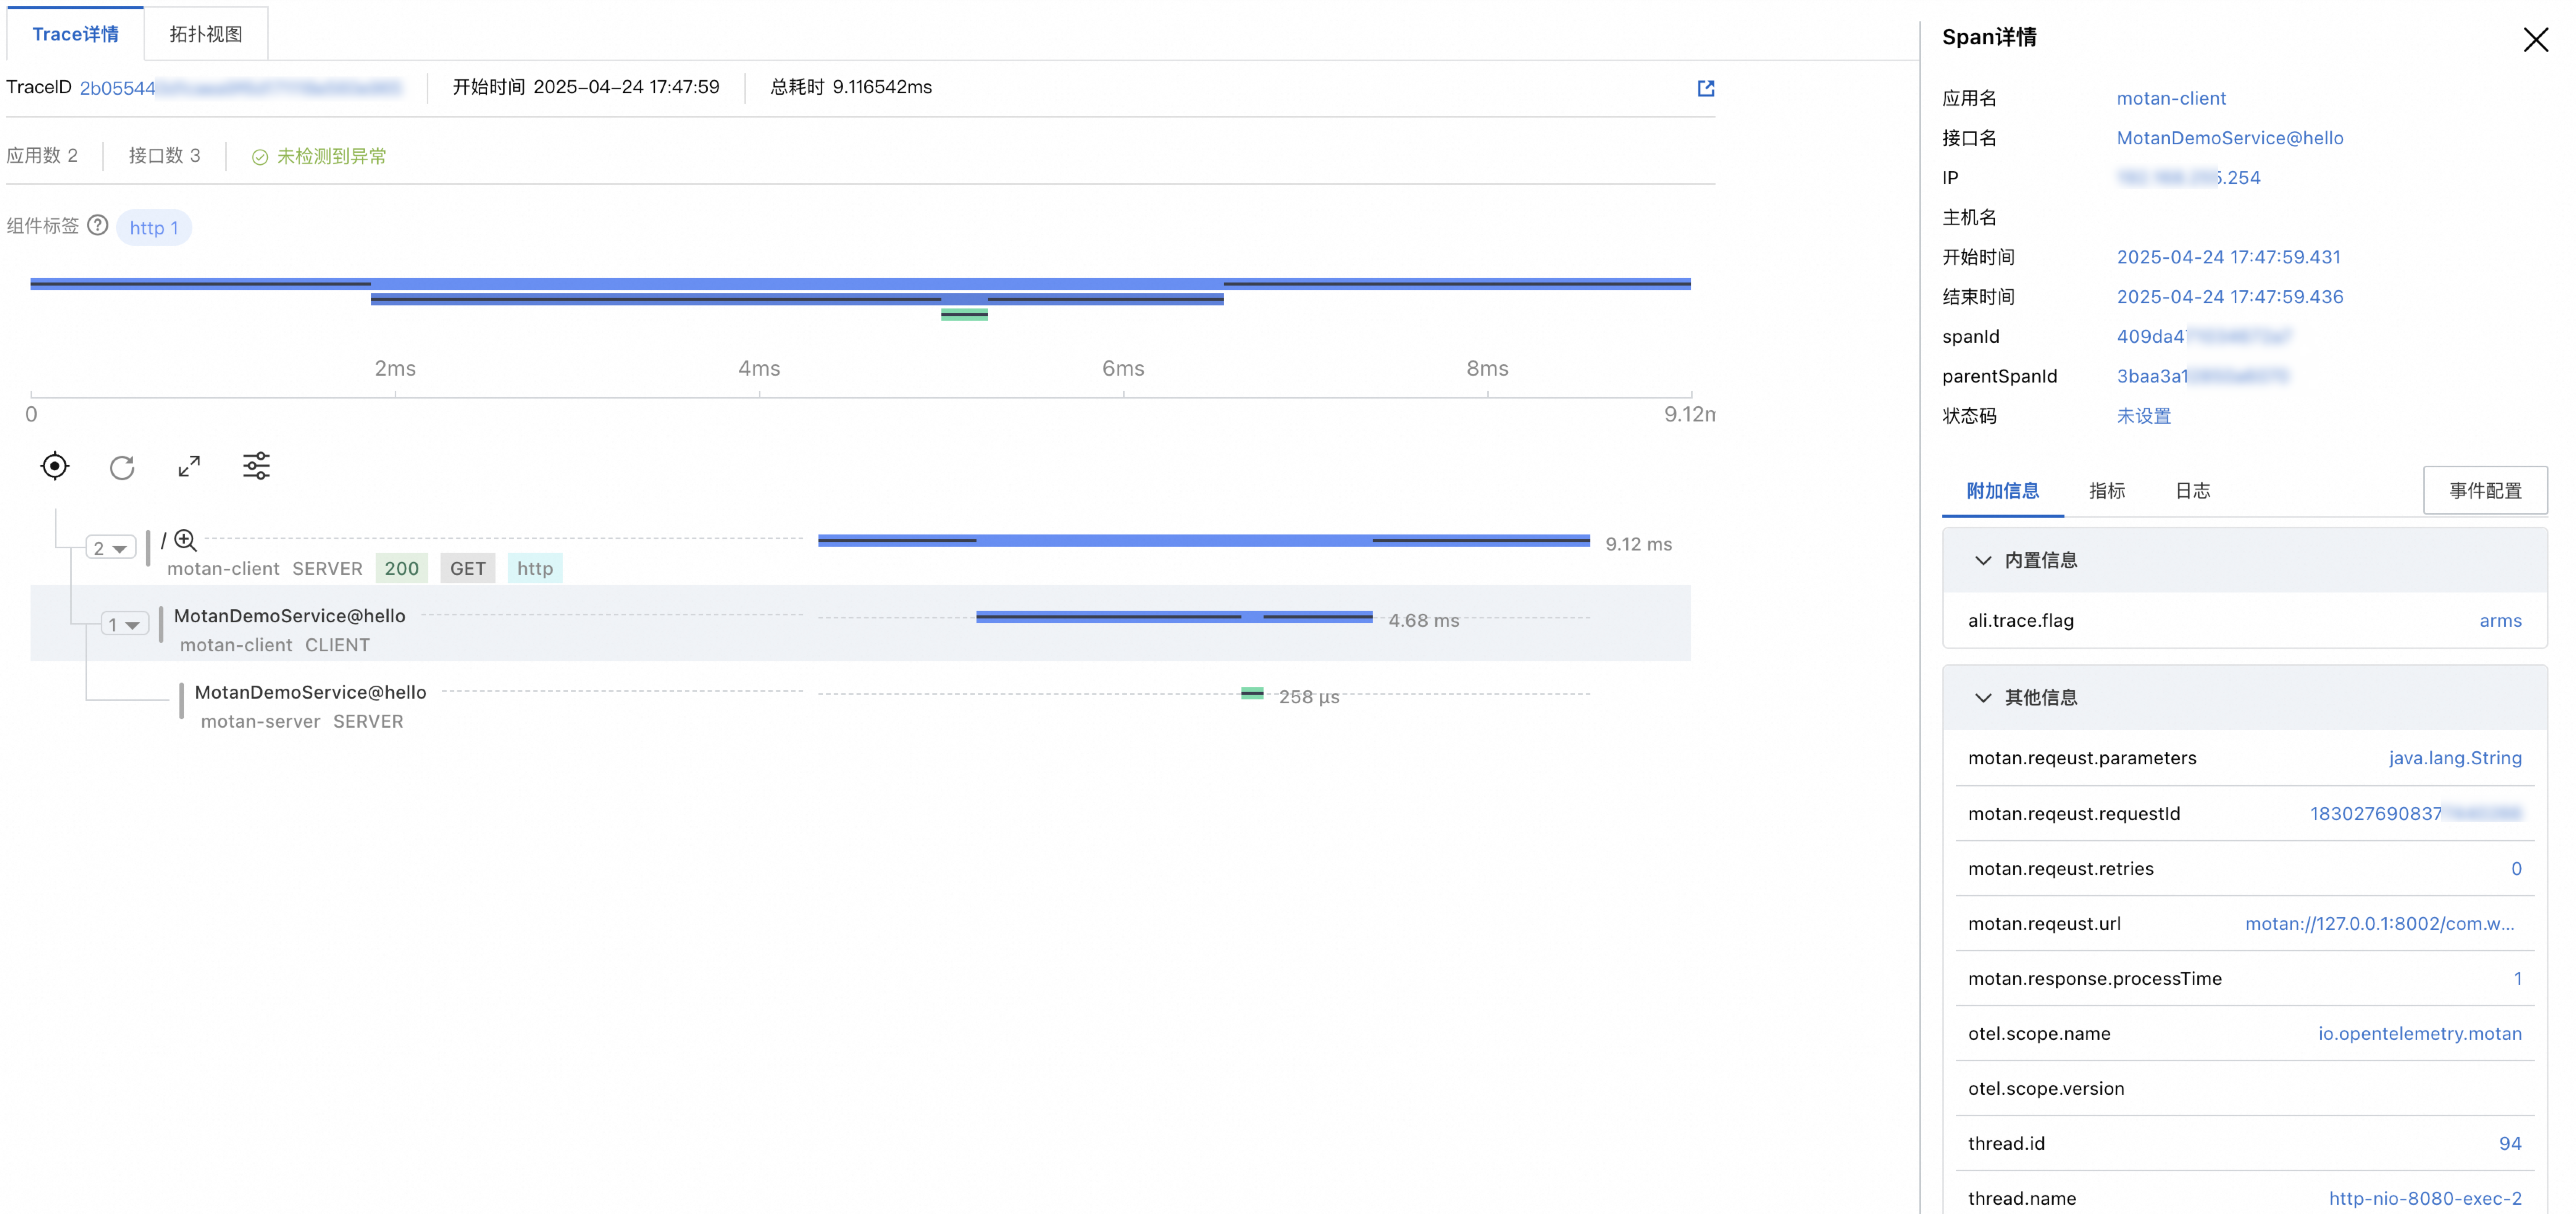Collapse the root span children dropdown showing 2

click(111, 548)
